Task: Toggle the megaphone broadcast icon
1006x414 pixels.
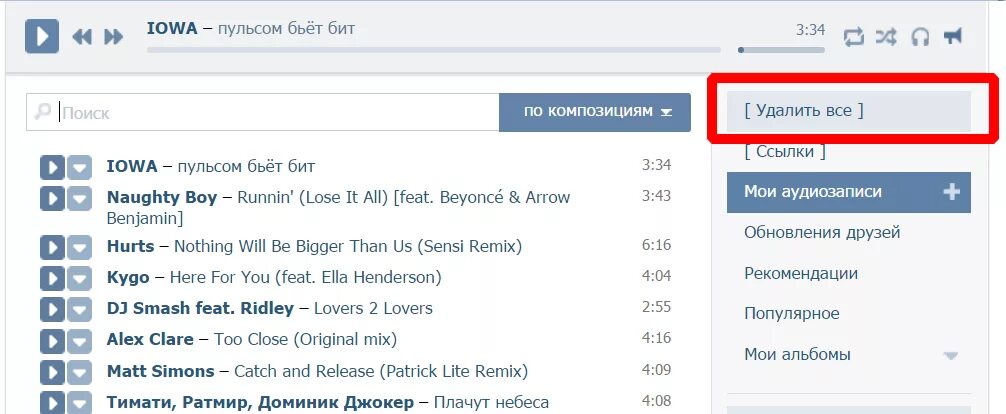Action: click(953, 36)
